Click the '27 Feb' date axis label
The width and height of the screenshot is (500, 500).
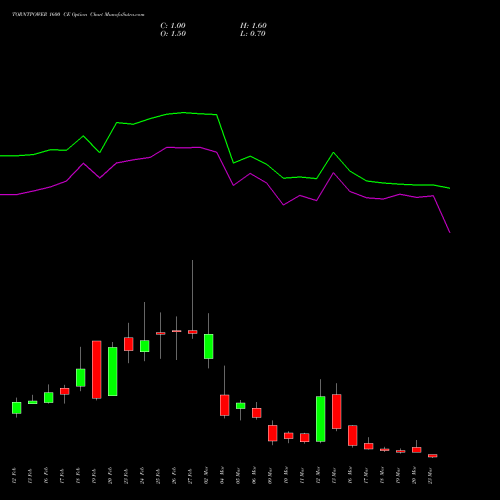click(x=190, y=475)
